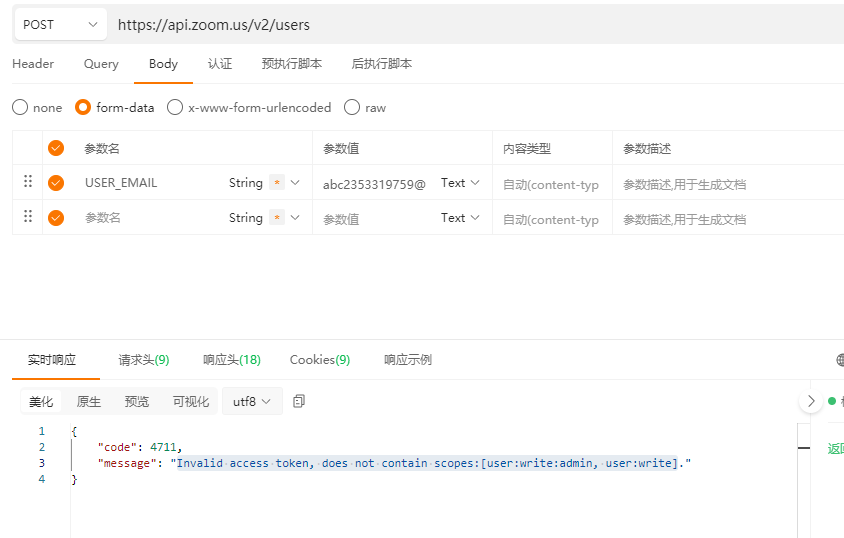Open the 后执行脚本 tab

coord(382,63)
